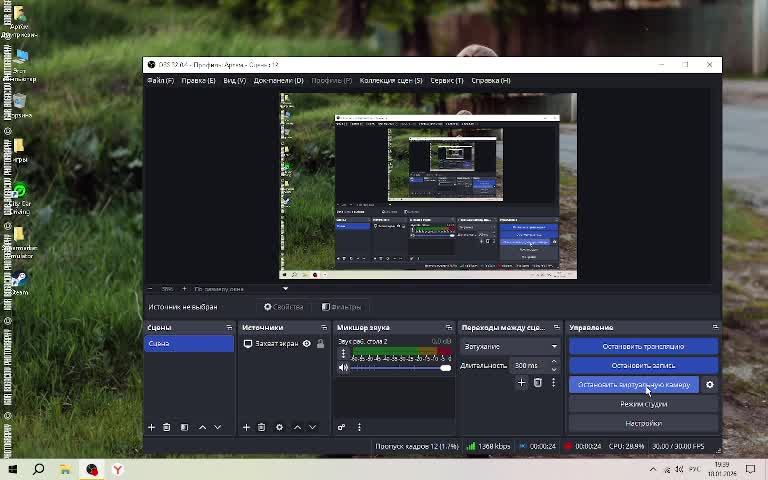Click the 30.00 / 30.00 FPS status entry
Screen dimensions: 768x480
click(x=678, y=446)
